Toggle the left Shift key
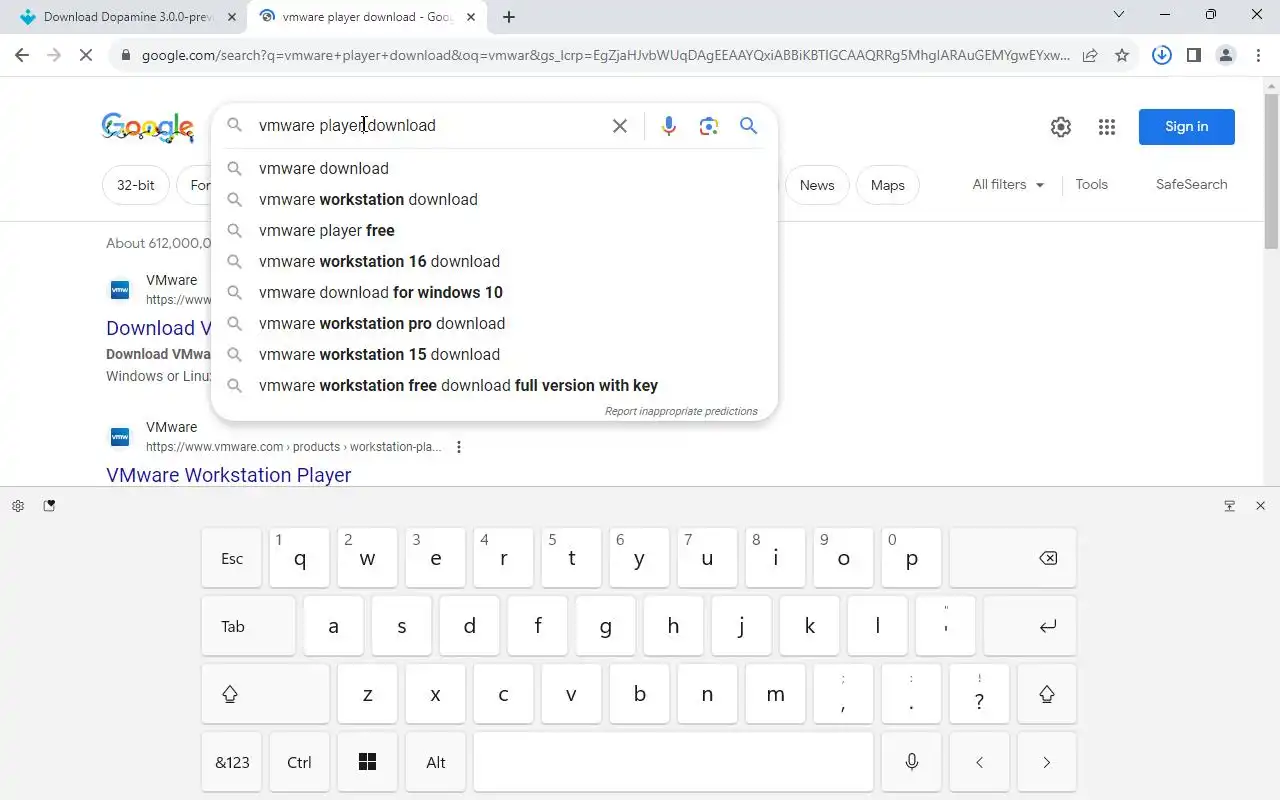Viewport: 1280px width, 800px height. point(265,694)
